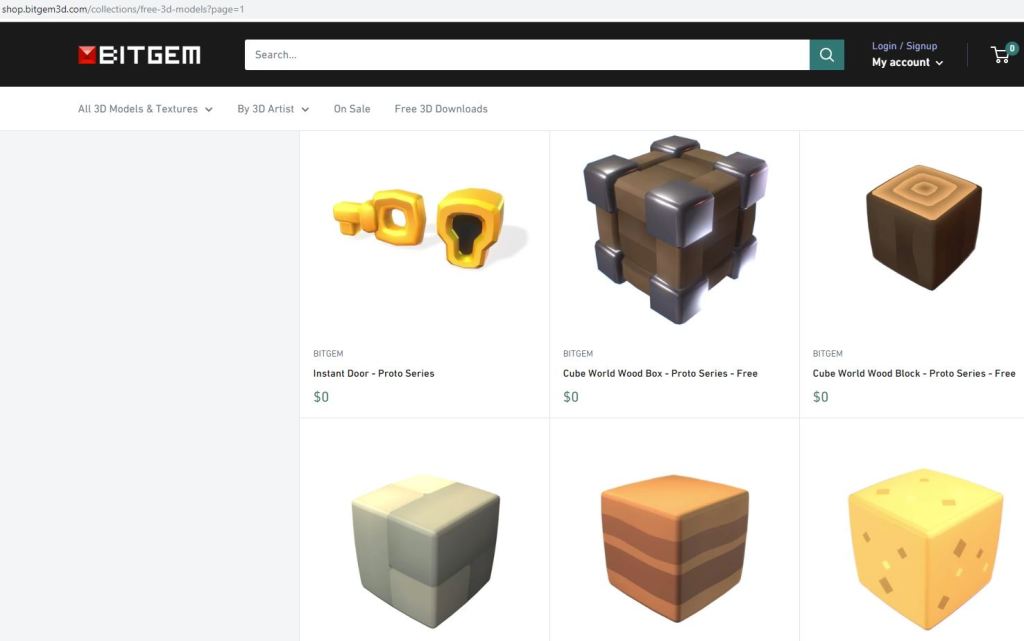This screenshot has height=641, width=1024.
Task: Open the orange striped dirt cube thumbnail
Action: pyautogui.click(x=675, y=549)
